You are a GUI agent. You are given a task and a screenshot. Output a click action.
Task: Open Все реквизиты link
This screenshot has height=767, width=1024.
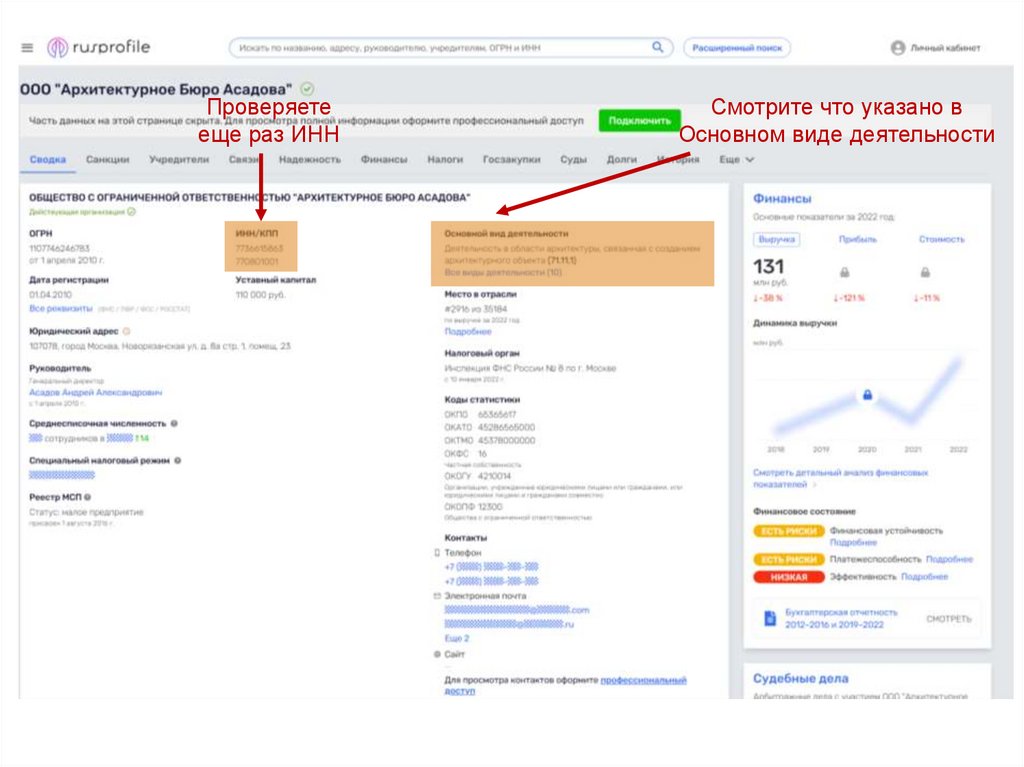click(x=61, y=308)
